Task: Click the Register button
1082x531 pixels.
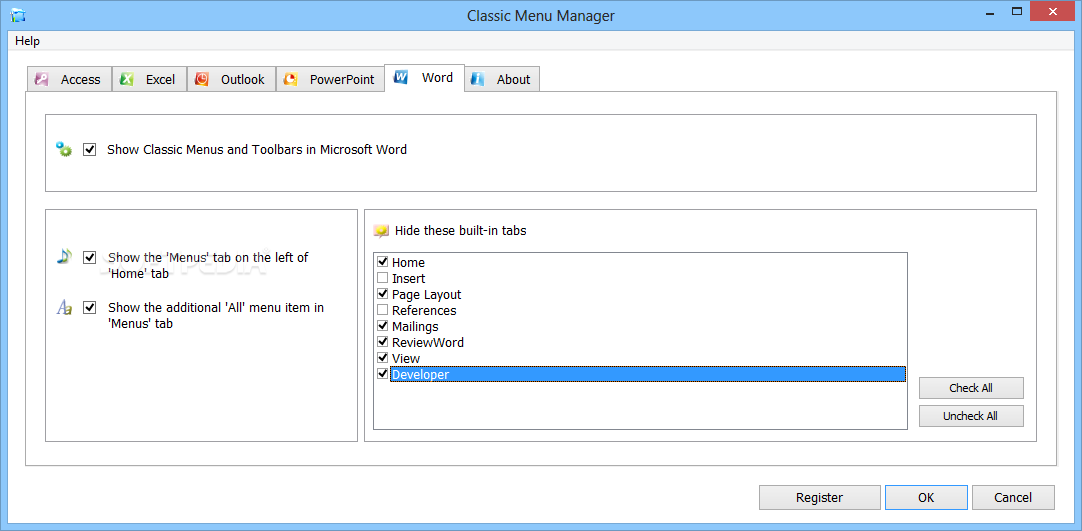Action: tap(820, 497)
